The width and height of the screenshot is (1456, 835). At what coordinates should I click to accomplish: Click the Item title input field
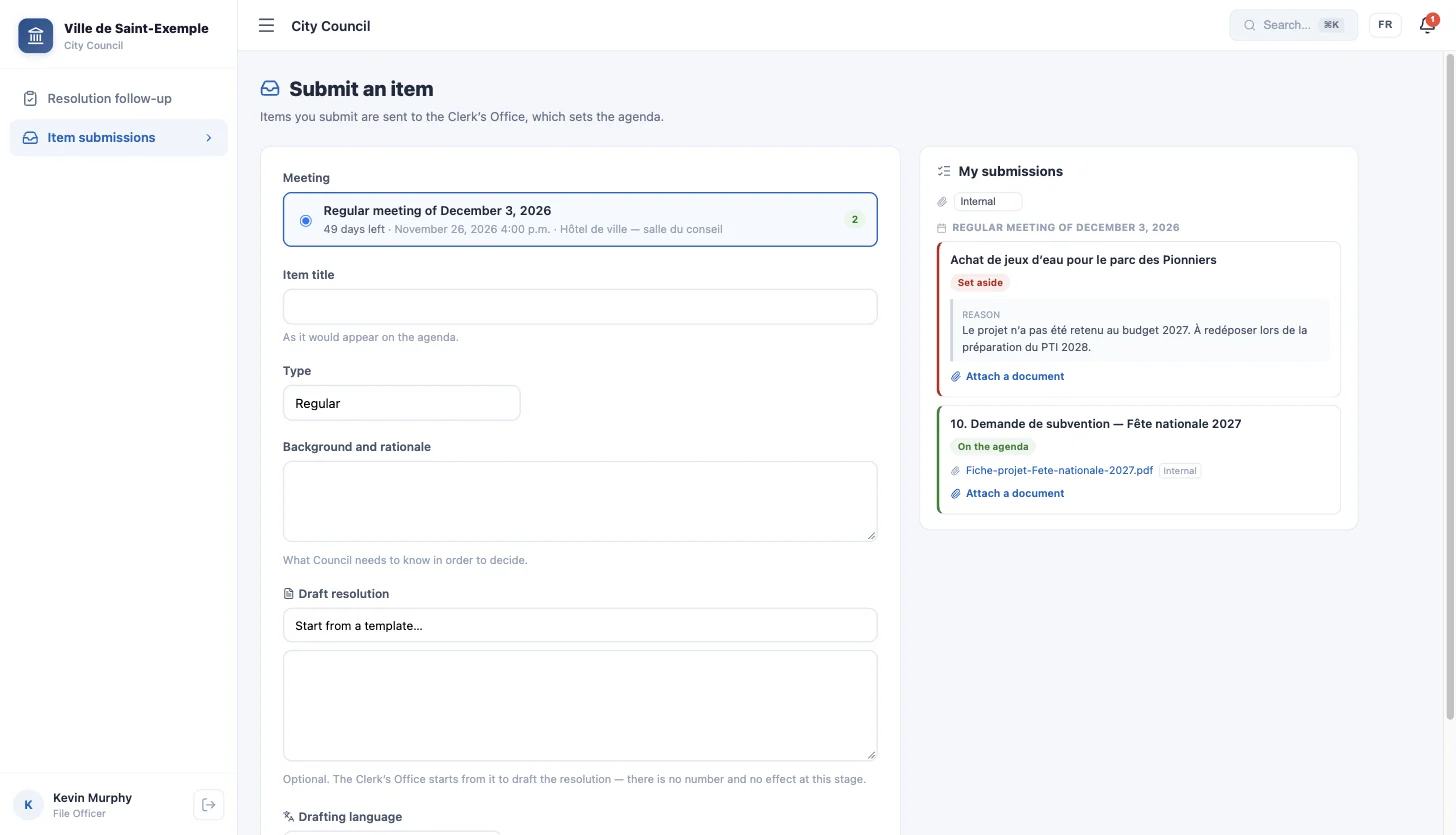point(580,307)
